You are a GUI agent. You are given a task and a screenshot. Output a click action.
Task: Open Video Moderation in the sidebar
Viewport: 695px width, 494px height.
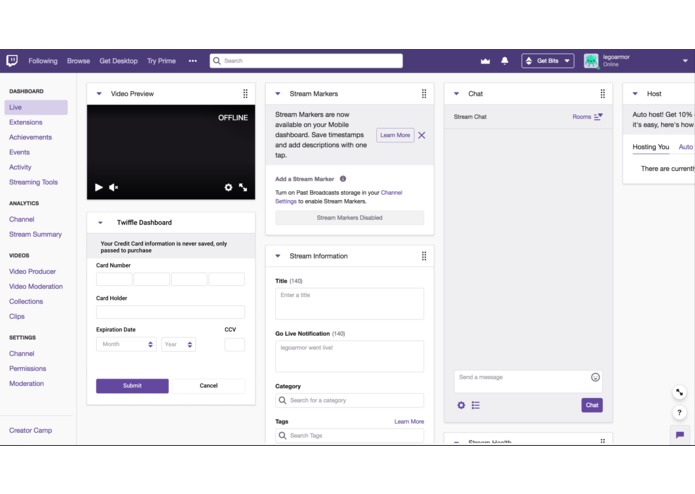(36, 286)
